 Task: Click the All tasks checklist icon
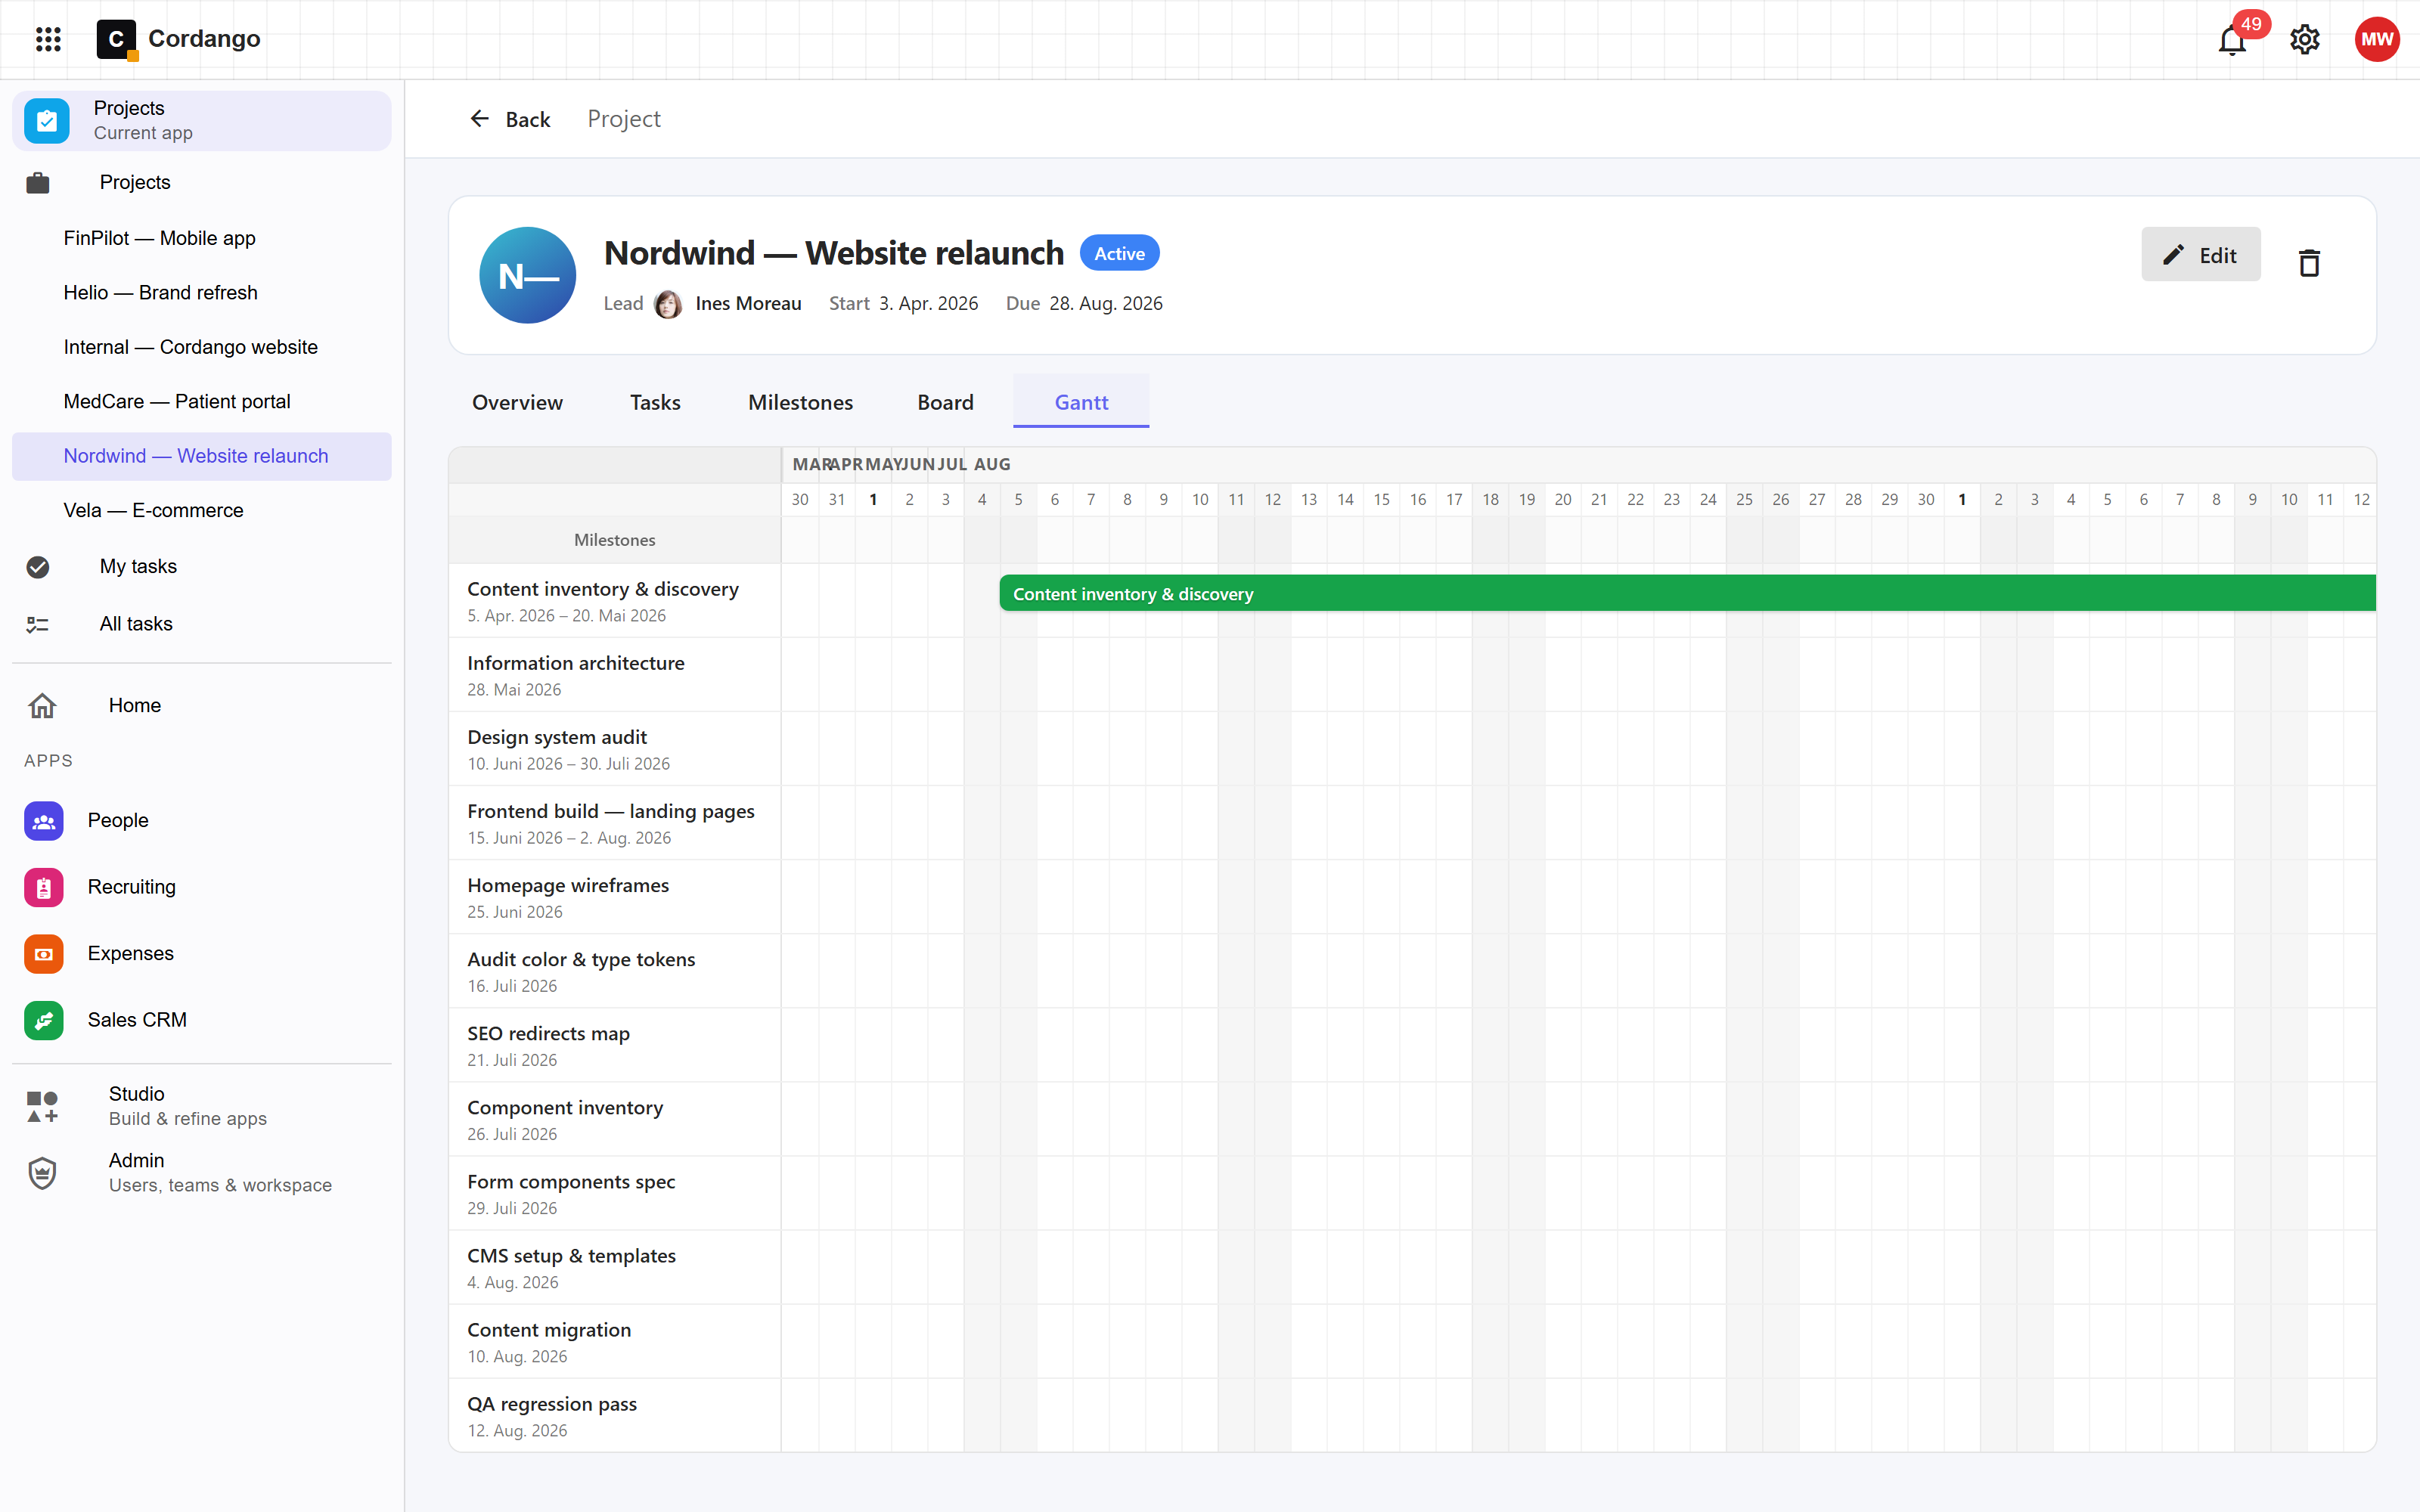(x=38, y=624)
